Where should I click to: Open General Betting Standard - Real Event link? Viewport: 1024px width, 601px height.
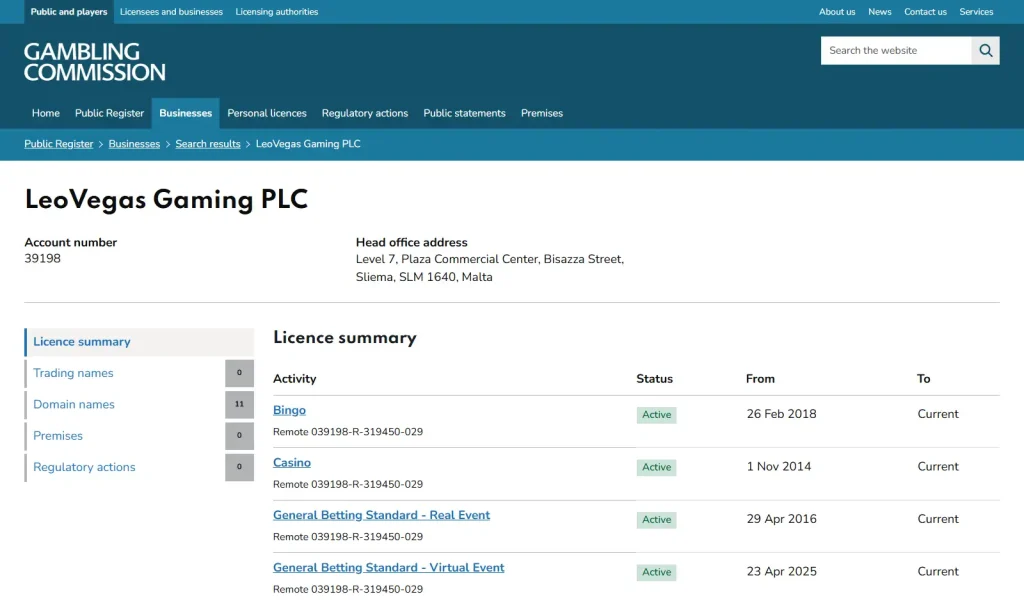coord(381,515)
